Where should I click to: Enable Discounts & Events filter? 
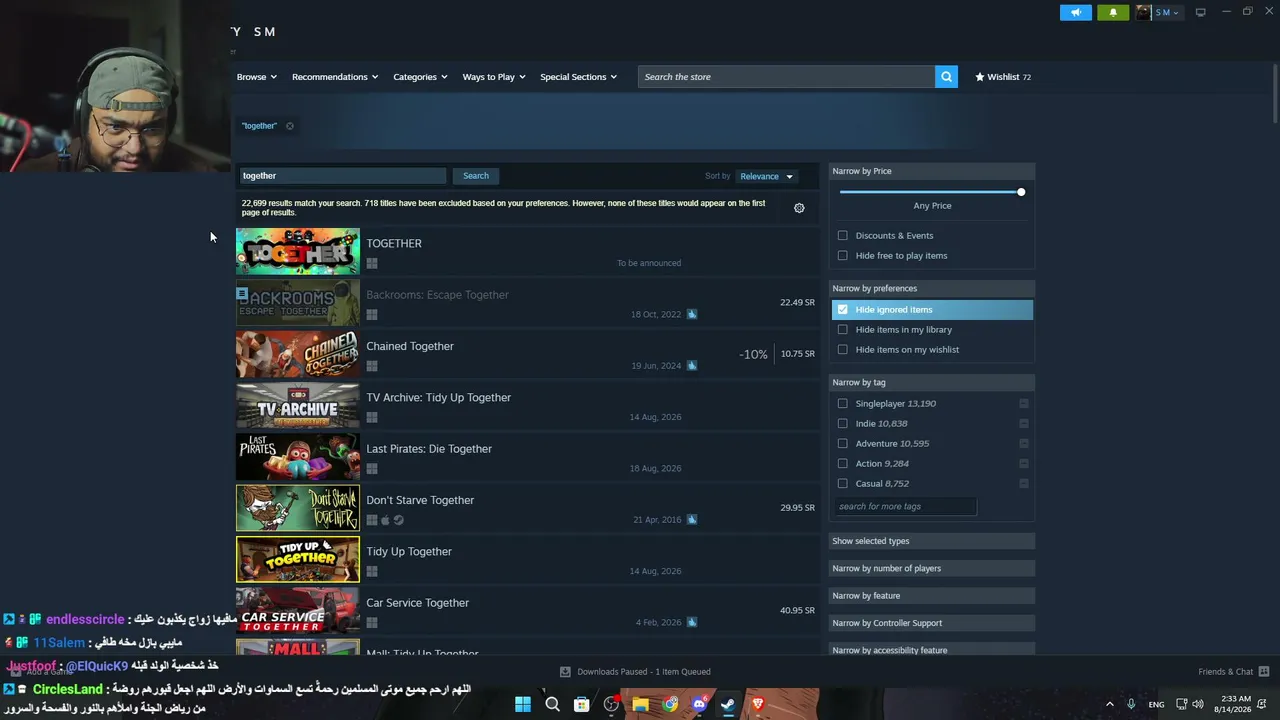pyautogui.click(x=843, y=236)
